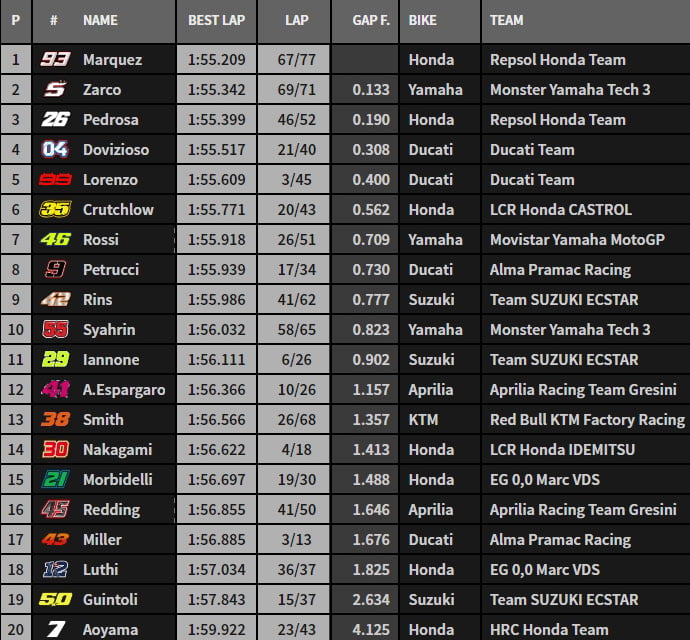Click Rossi's number 46 rider icon
690x640 pixels.
click(x=54, y=240)
